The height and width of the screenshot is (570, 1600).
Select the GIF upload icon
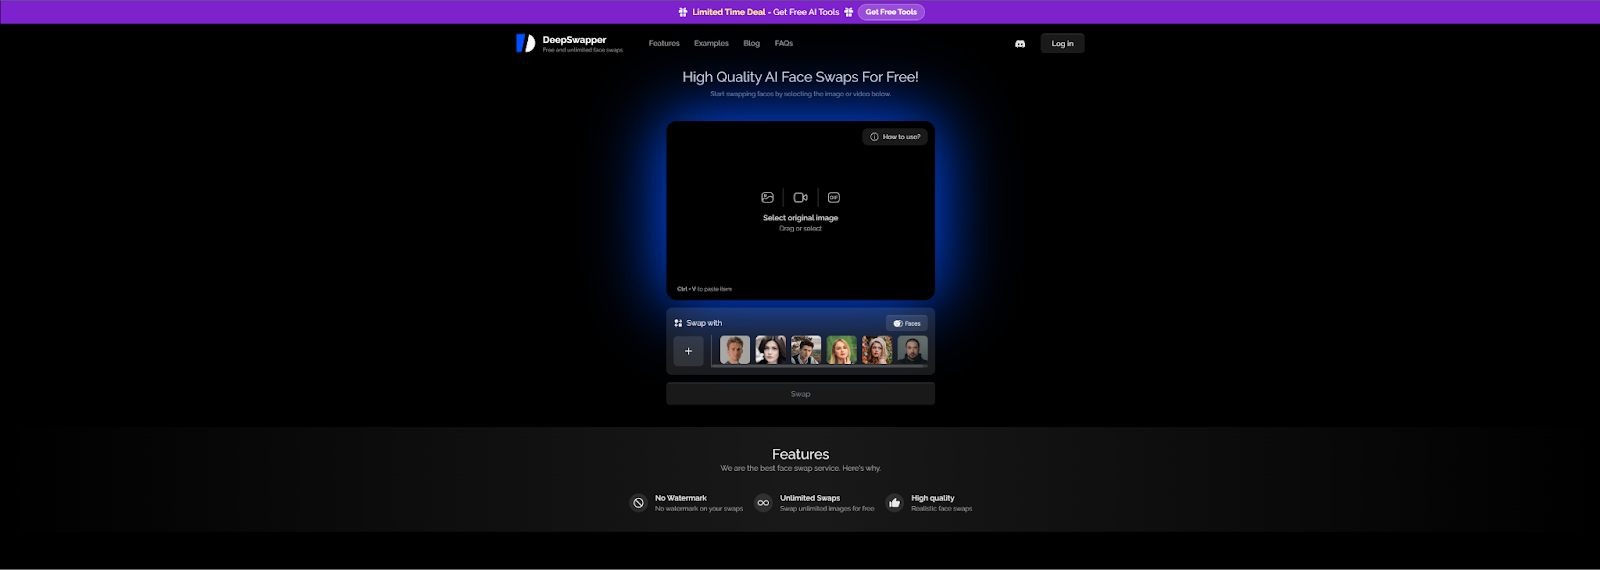[x=834, y=198]
